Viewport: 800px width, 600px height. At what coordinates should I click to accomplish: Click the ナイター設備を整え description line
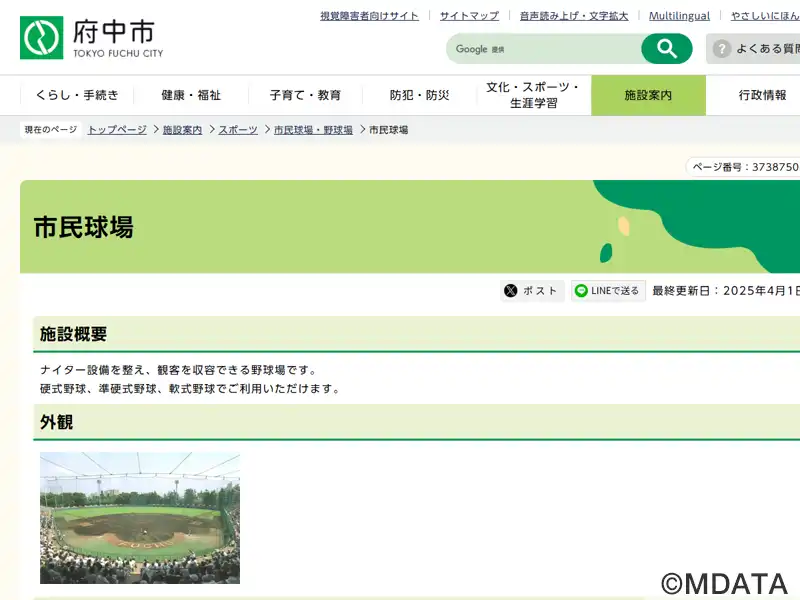click(180, 370)
